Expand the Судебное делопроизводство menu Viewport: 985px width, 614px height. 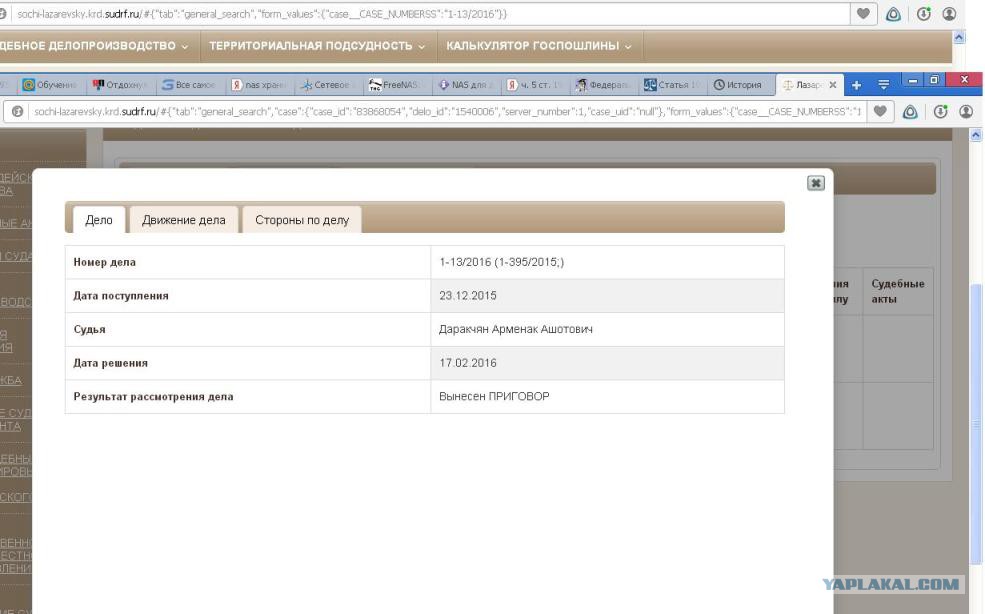coord(94,46)
